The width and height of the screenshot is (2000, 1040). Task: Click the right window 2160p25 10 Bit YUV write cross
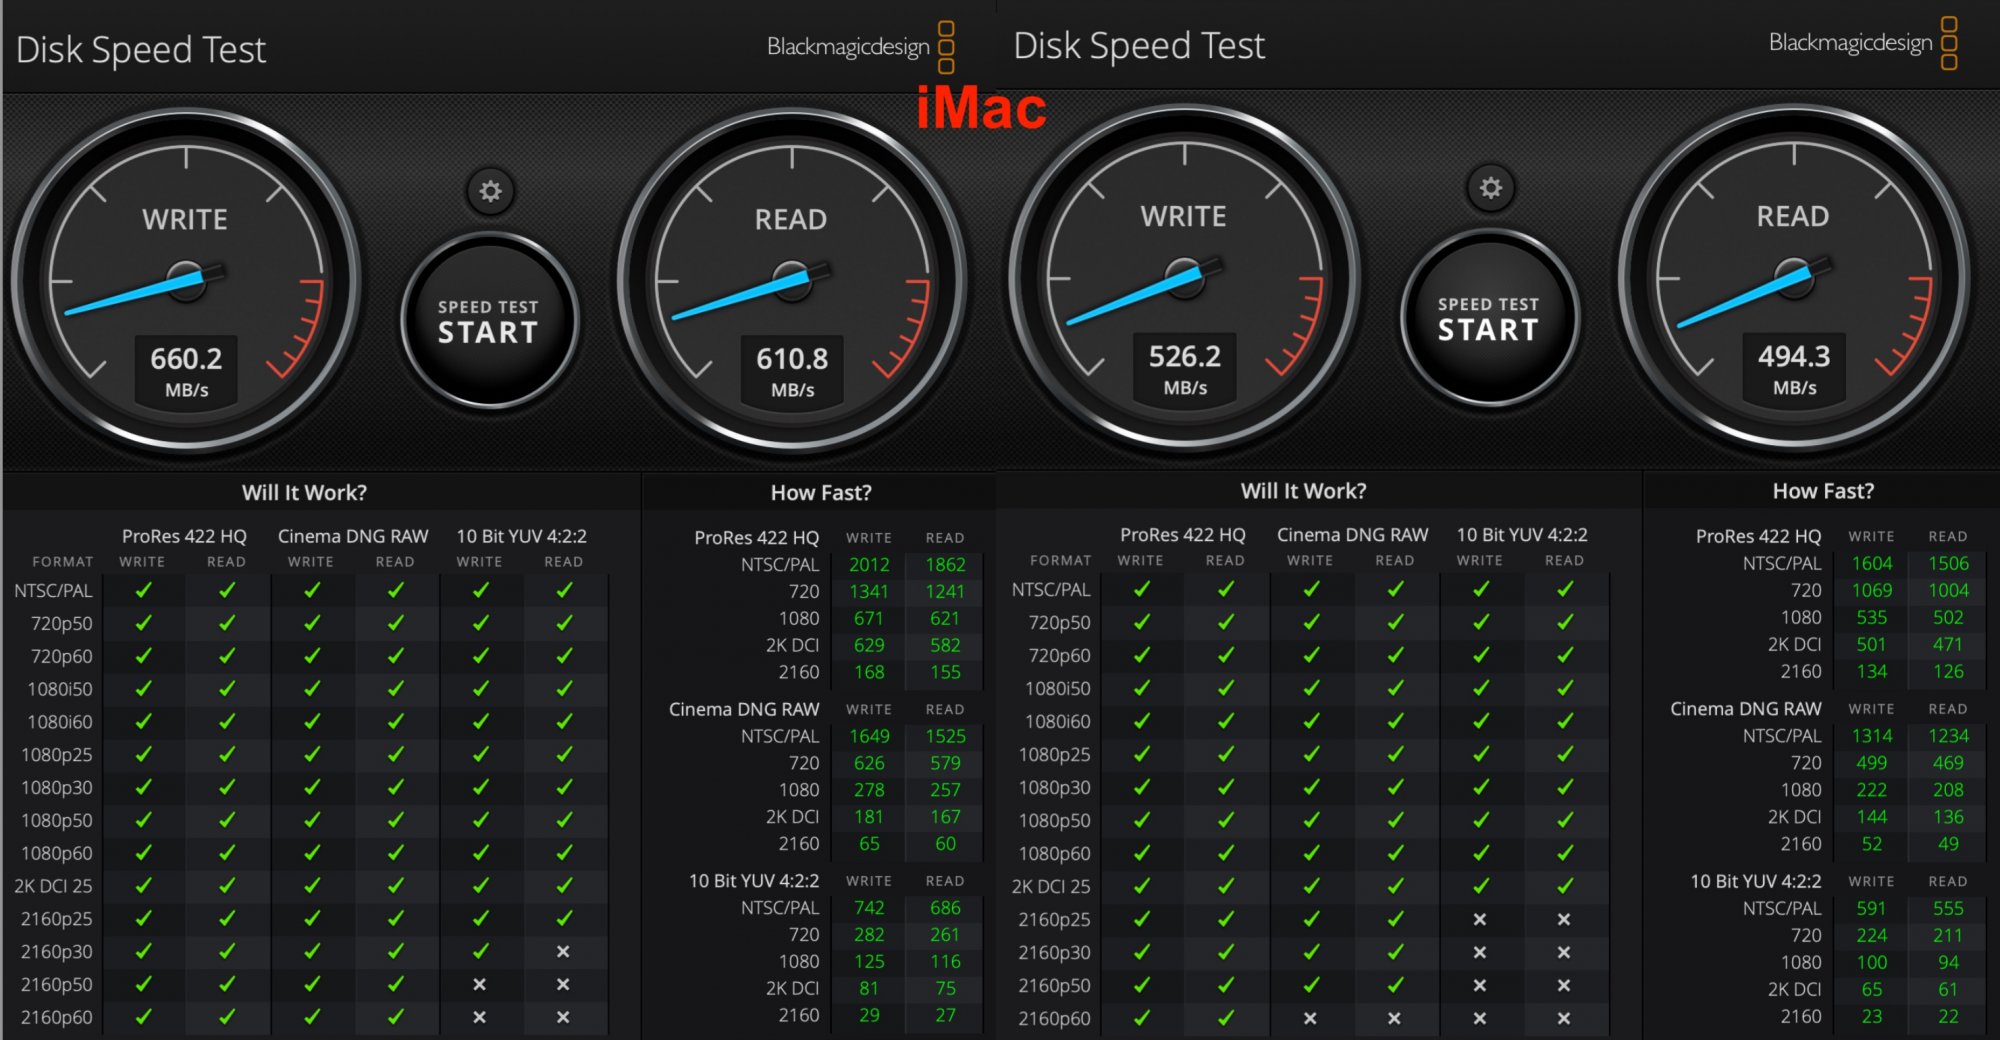pyautogui.click(x=1480, y=919)
